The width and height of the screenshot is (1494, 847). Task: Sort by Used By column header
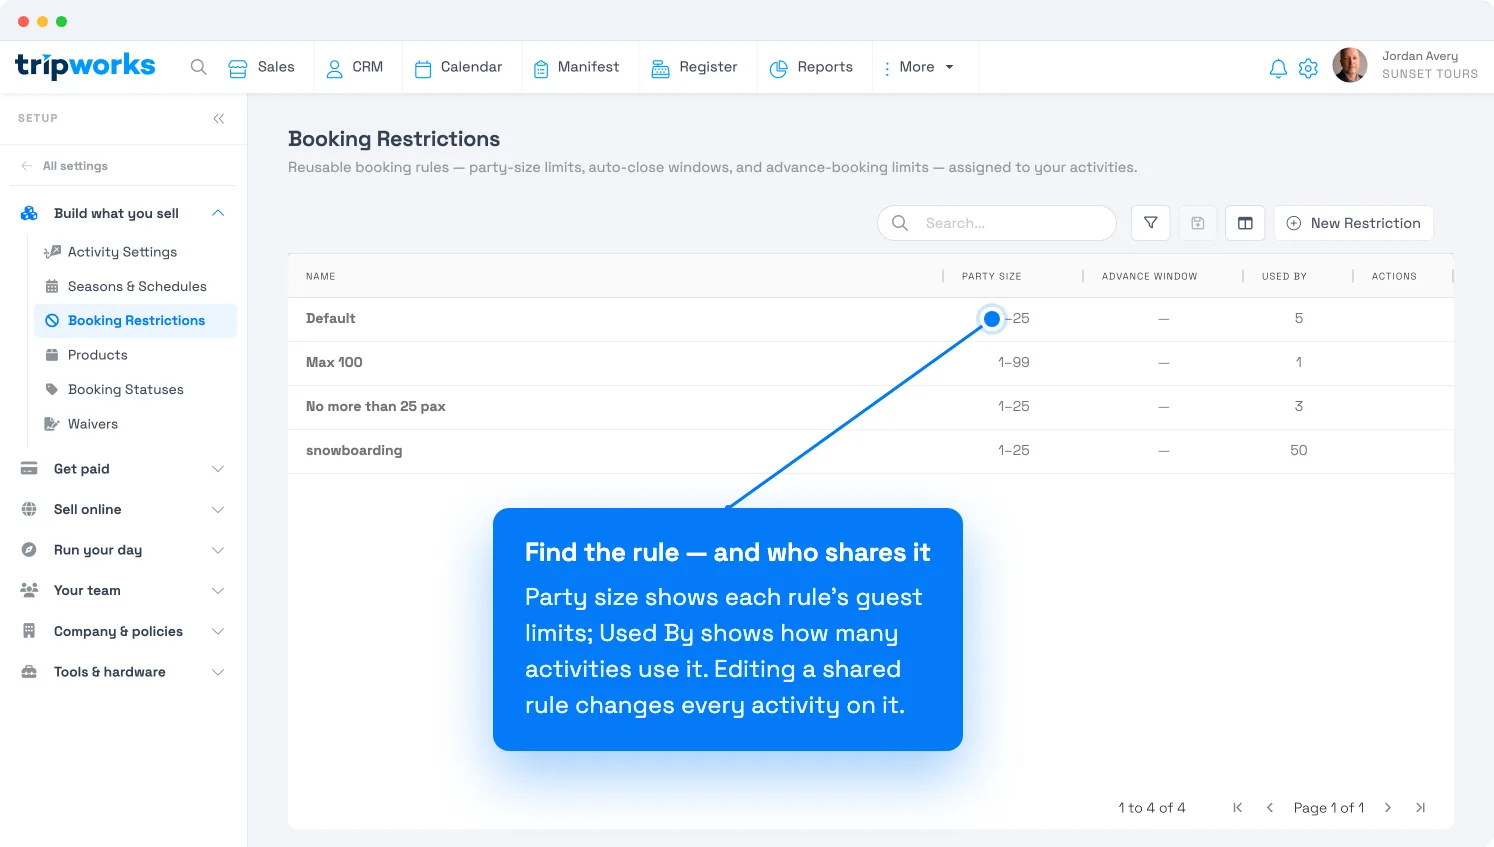[1284, 276]
